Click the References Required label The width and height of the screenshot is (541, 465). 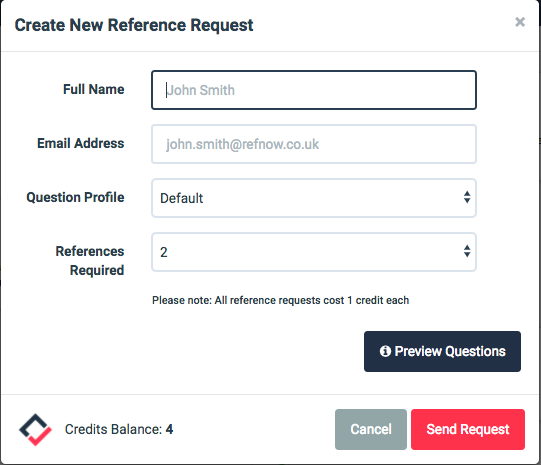pos(90,261)
